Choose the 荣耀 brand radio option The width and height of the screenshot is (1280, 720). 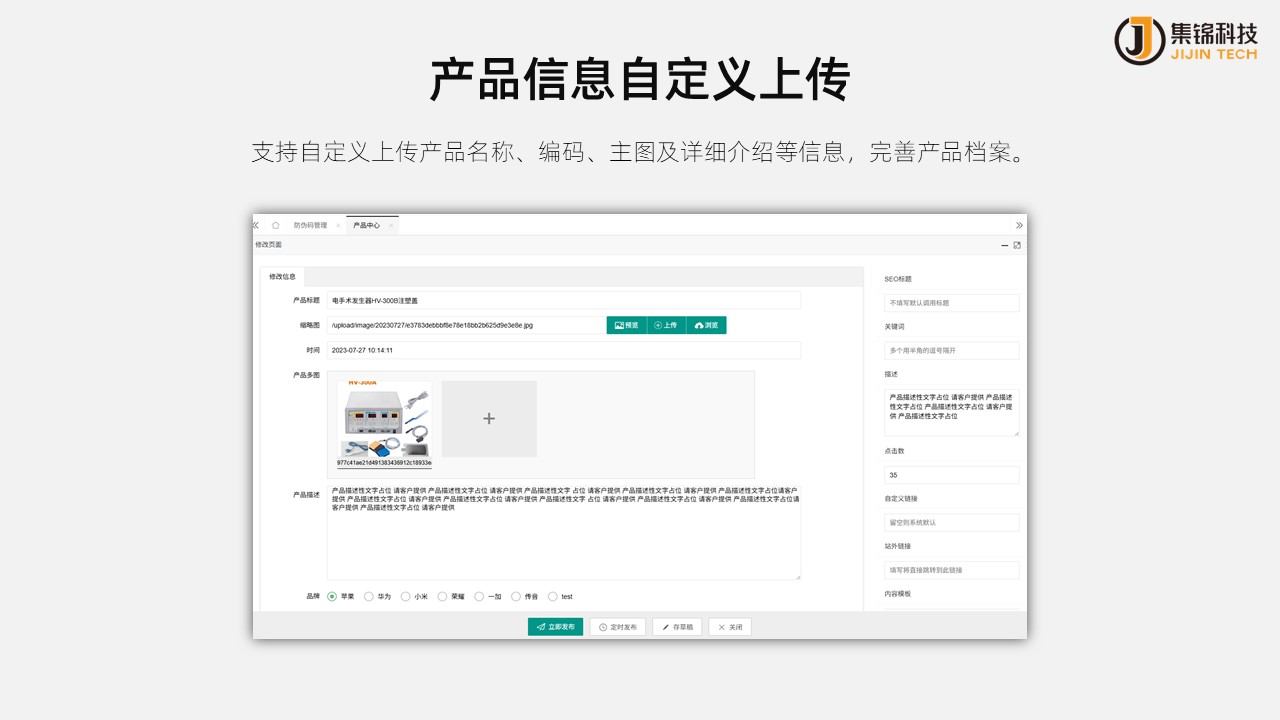point(443,597)
